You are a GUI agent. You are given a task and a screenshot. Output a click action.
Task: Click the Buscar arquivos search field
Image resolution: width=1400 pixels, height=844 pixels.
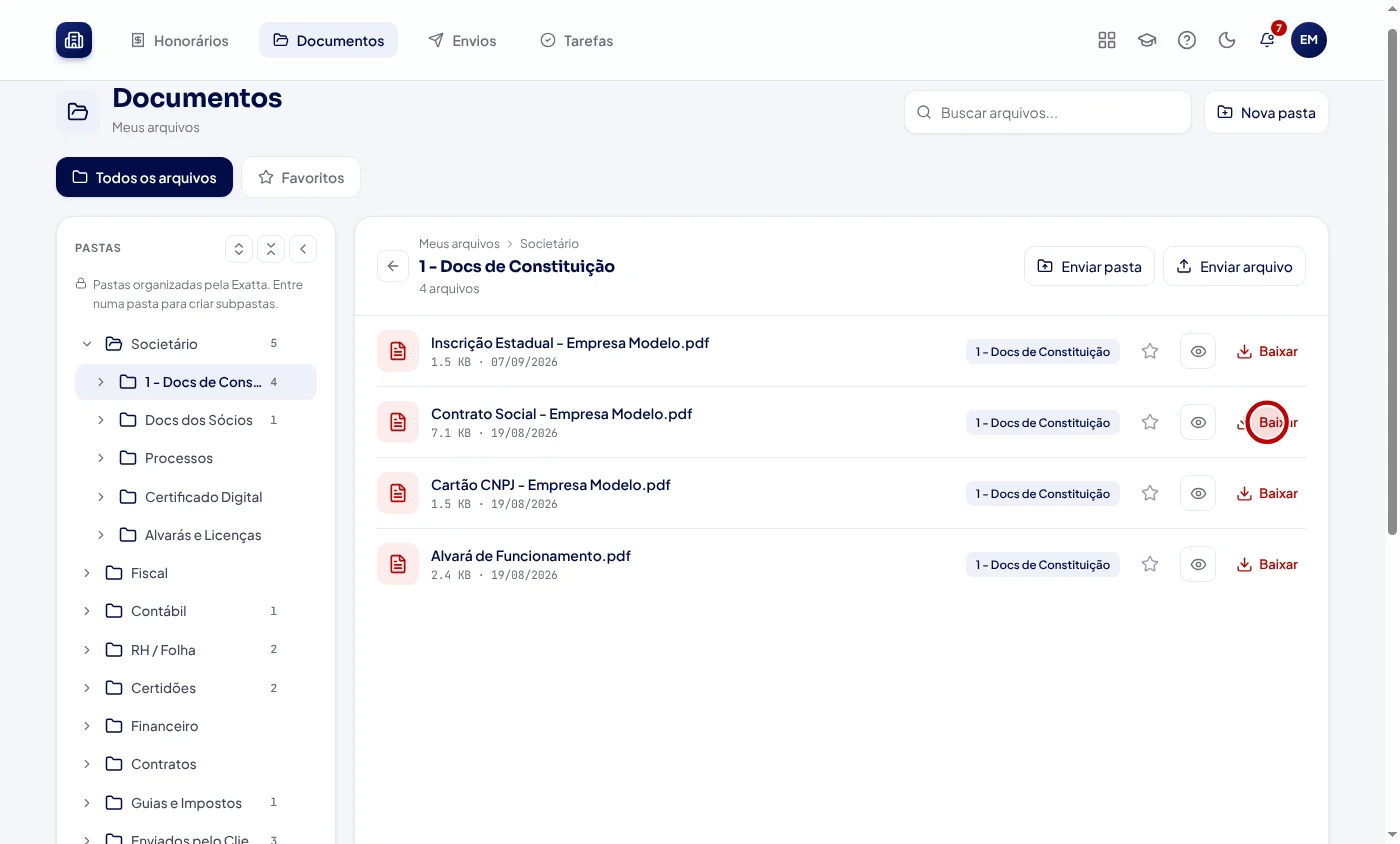click(x=1048, y=112)
